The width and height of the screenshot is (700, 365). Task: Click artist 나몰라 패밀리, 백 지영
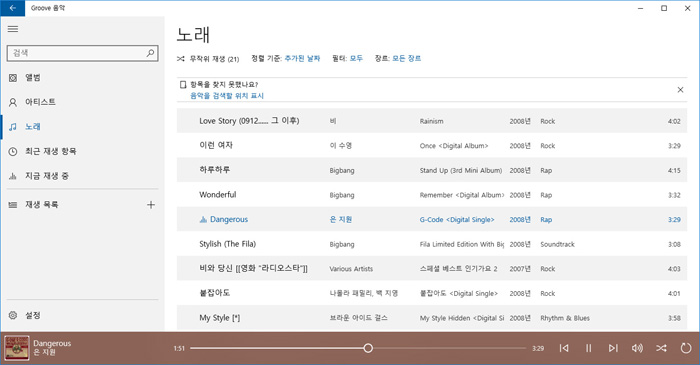pyautogui.click(x=363, y=294)
